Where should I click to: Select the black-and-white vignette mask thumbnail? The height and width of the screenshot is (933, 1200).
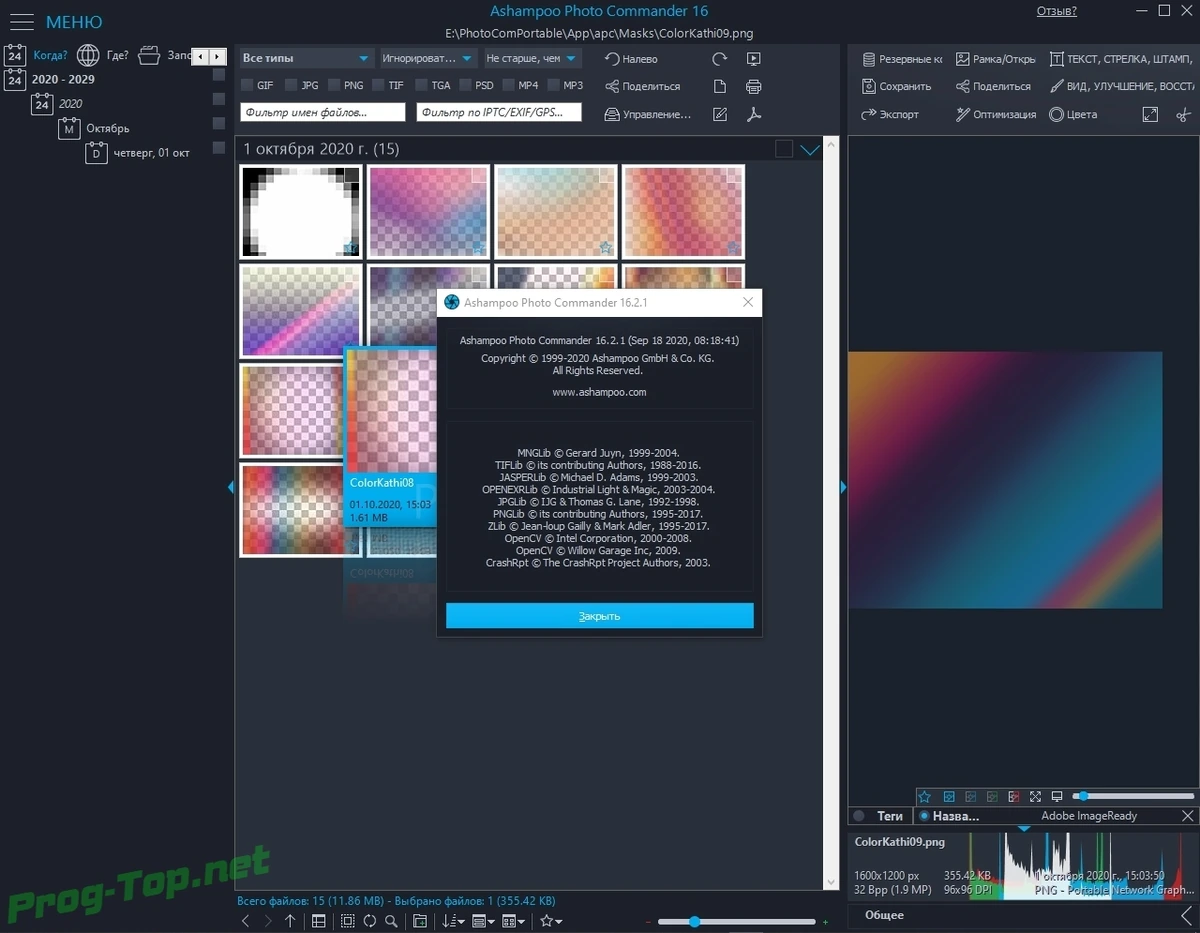pyautogui.click(x=301, y=211)
